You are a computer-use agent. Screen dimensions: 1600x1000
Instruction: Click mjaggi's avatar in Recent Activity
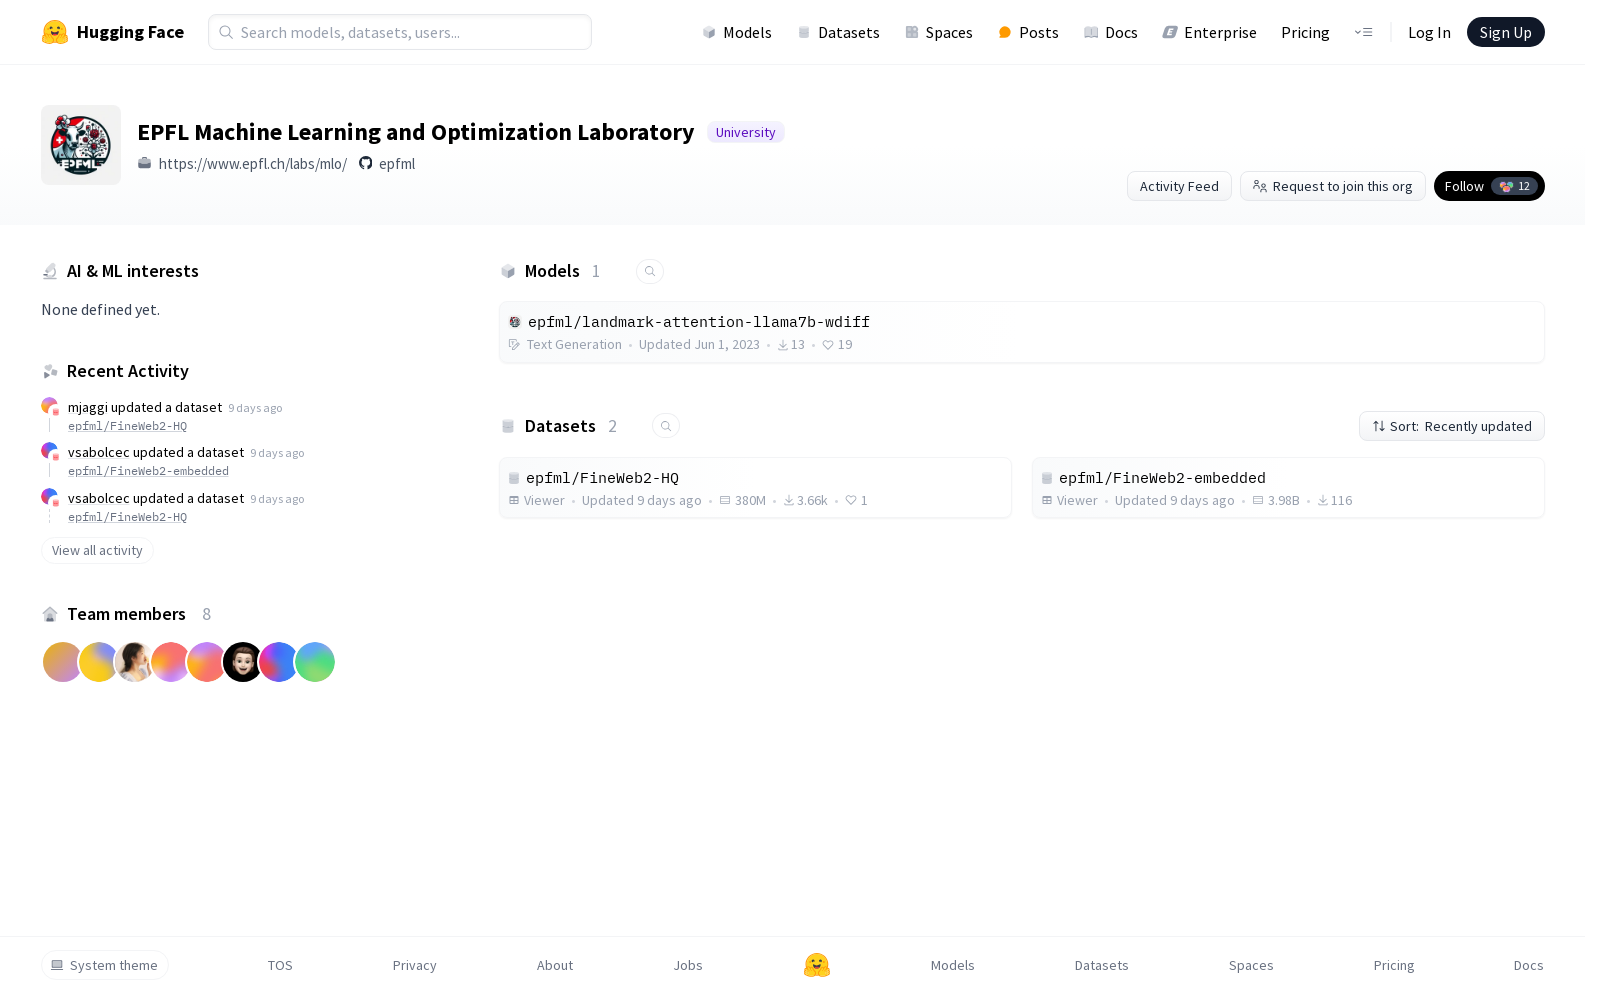[x=49, y=406]
